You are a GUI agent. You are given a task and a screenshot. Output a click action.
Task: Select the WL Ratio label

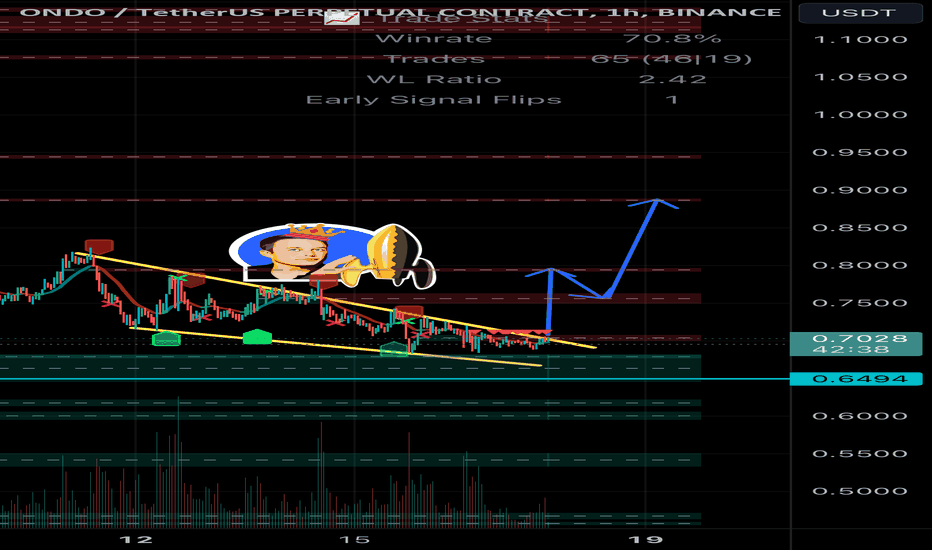pyautogui.click(x=434, y=79)
